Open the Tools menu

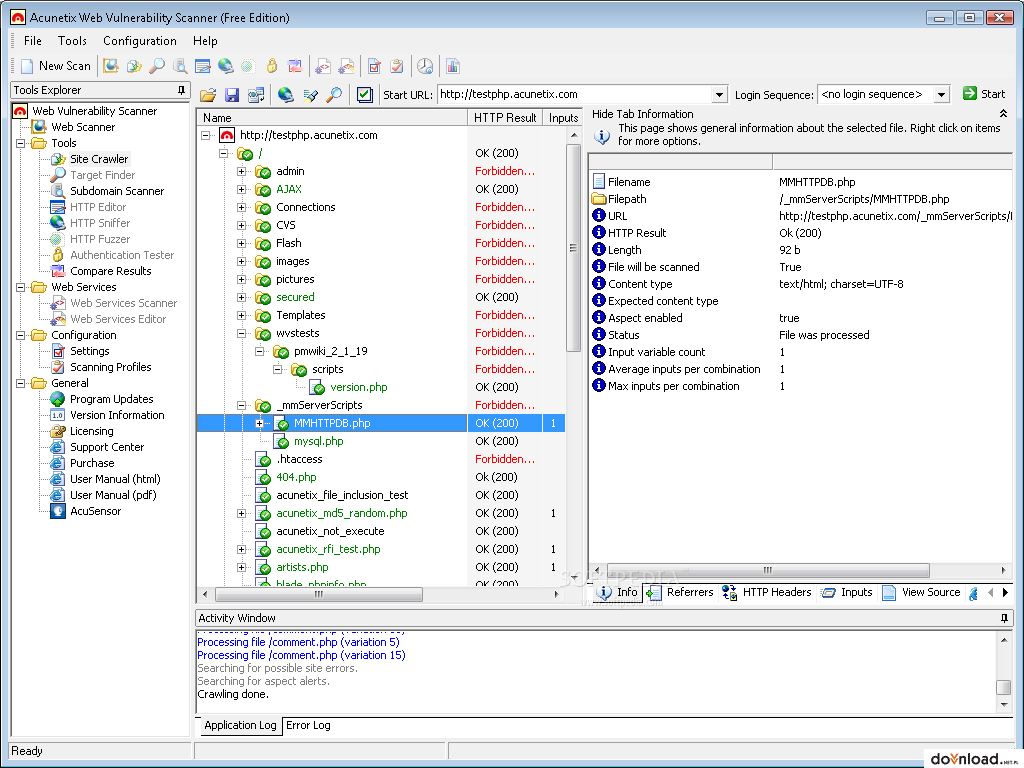[72, 40]
